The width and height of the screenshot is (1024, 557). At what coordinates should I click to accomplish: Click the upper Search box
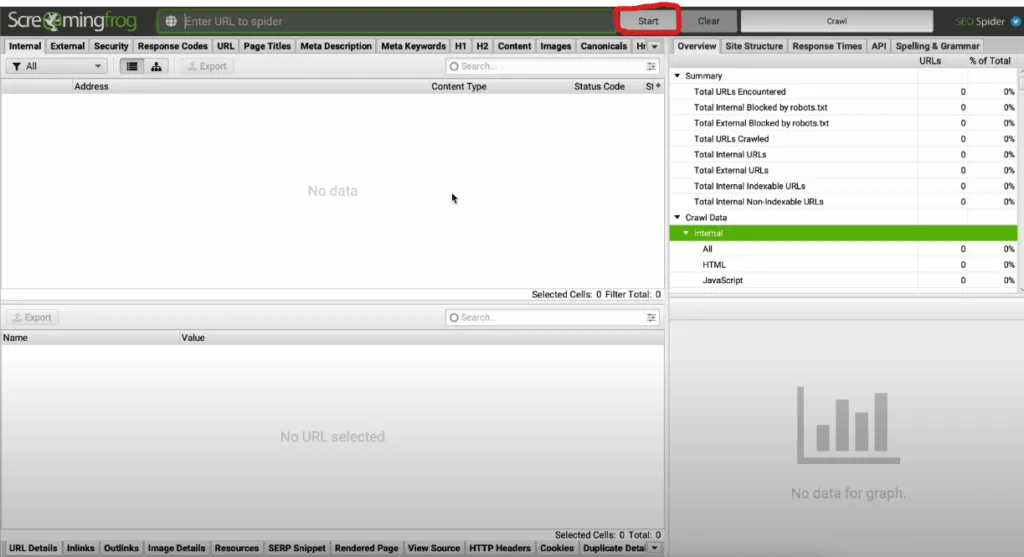pyautogui.click(x=552, y=67)
